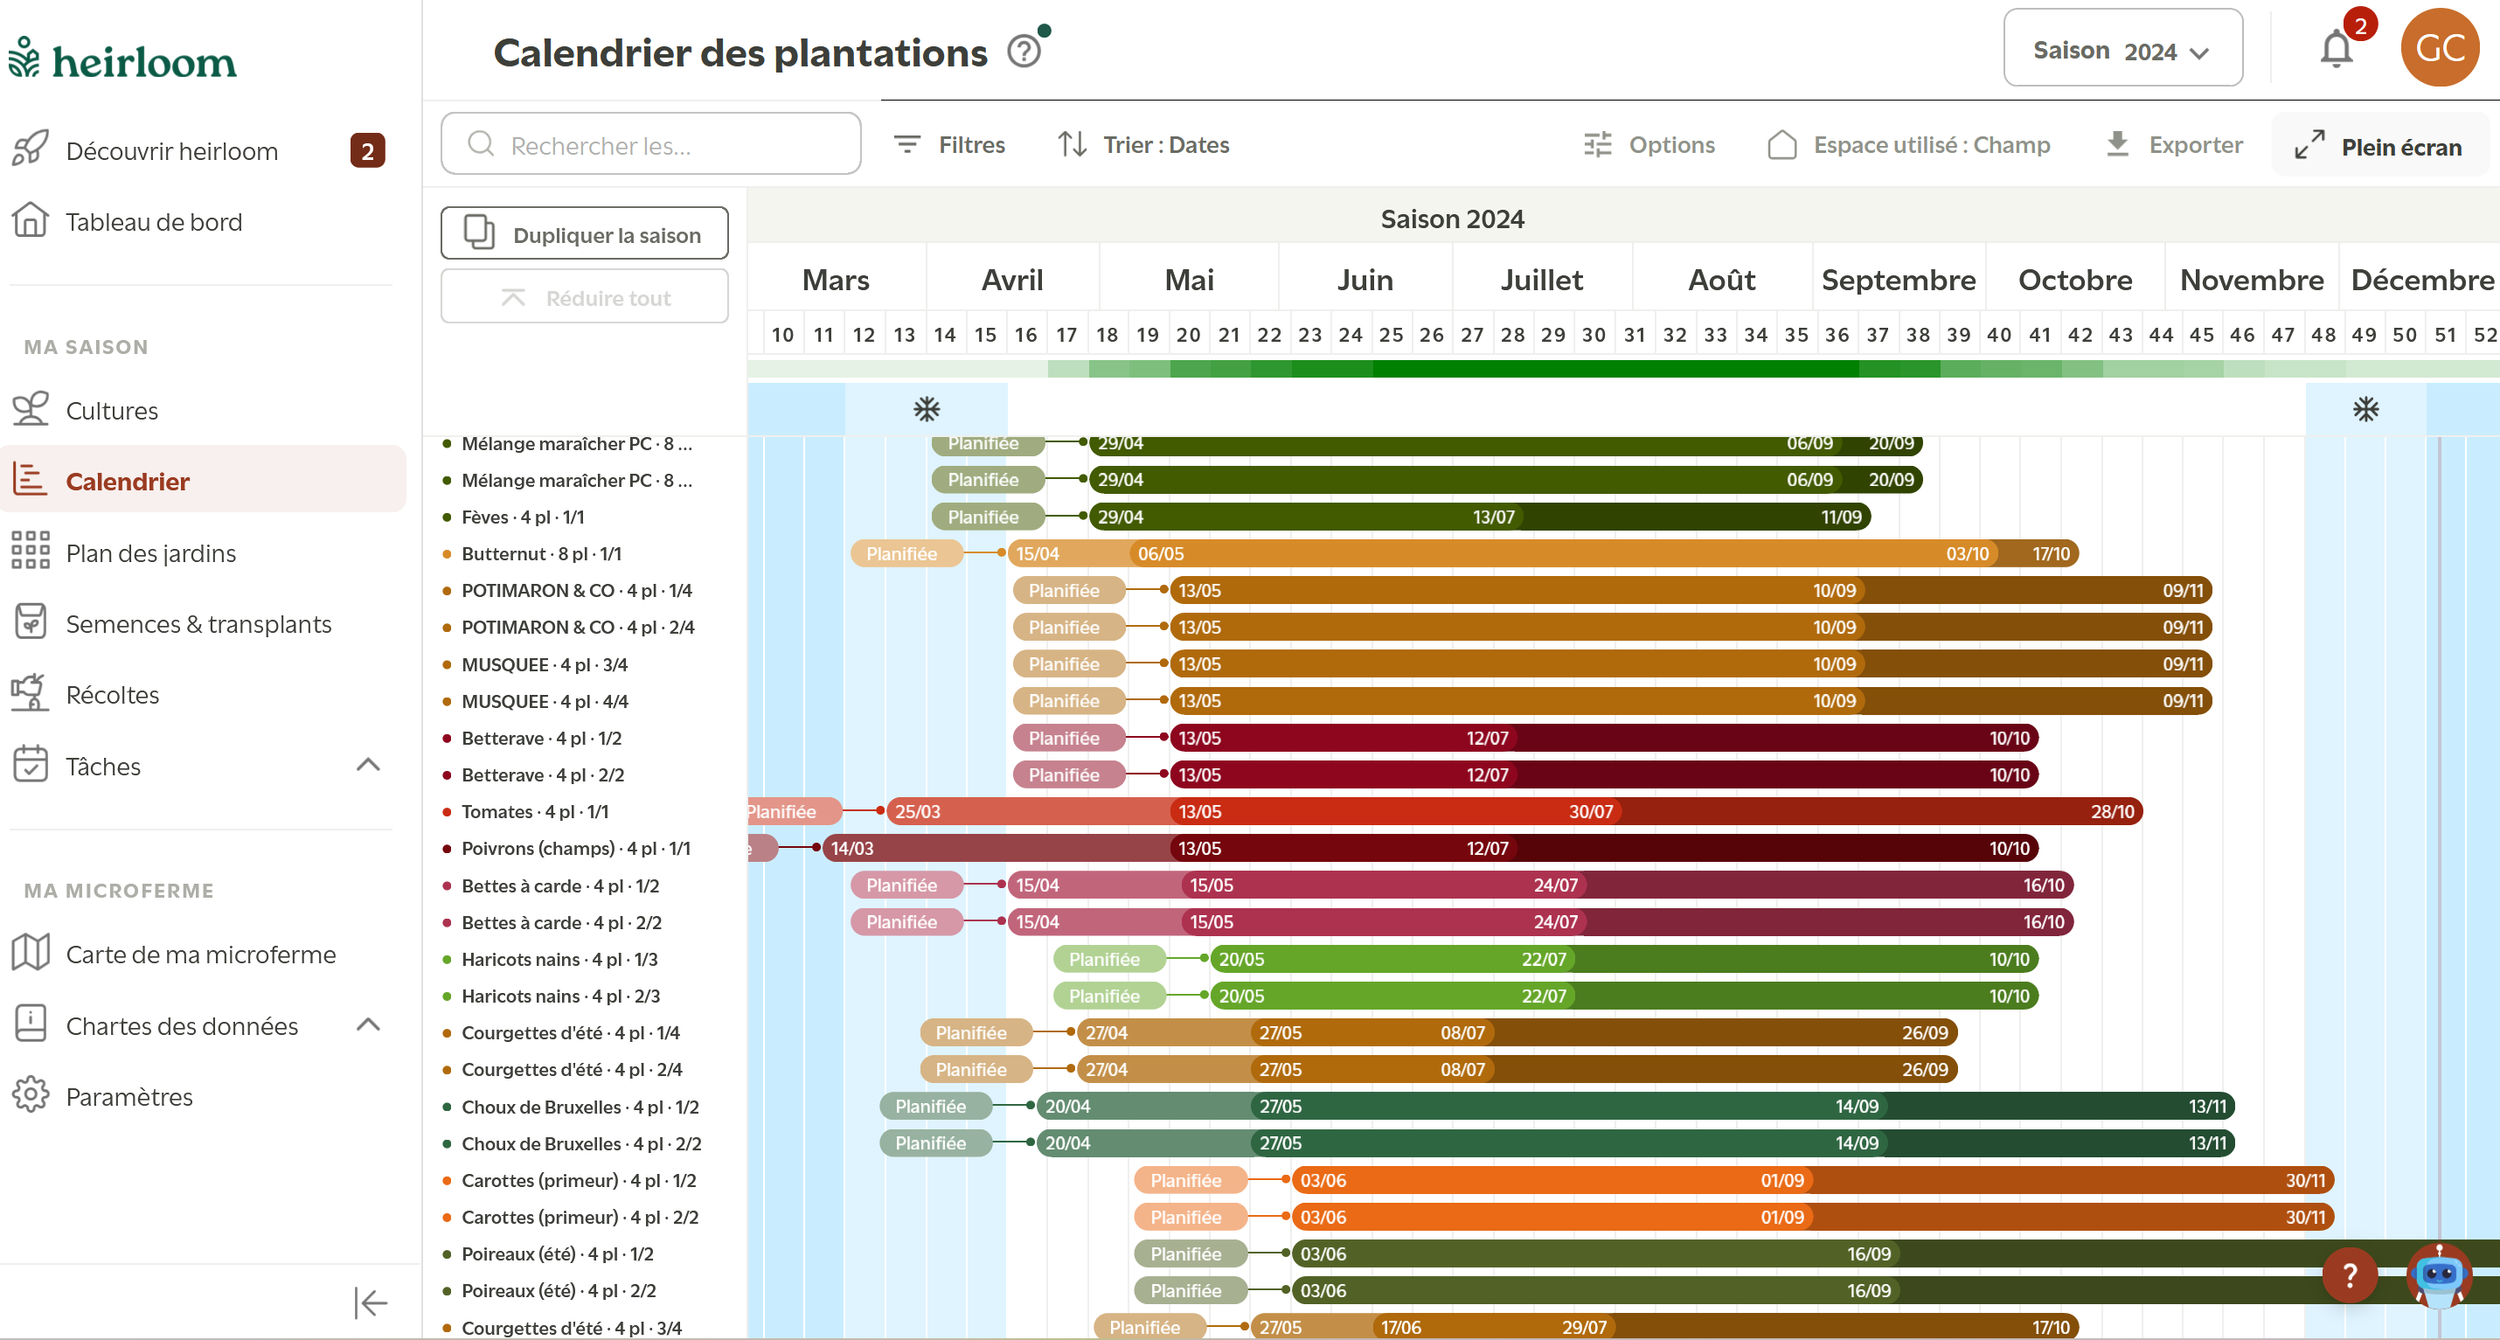2500x1340 pixels.
Task: Focus the Rechercher les... search field
Action: tap(650, 144)
